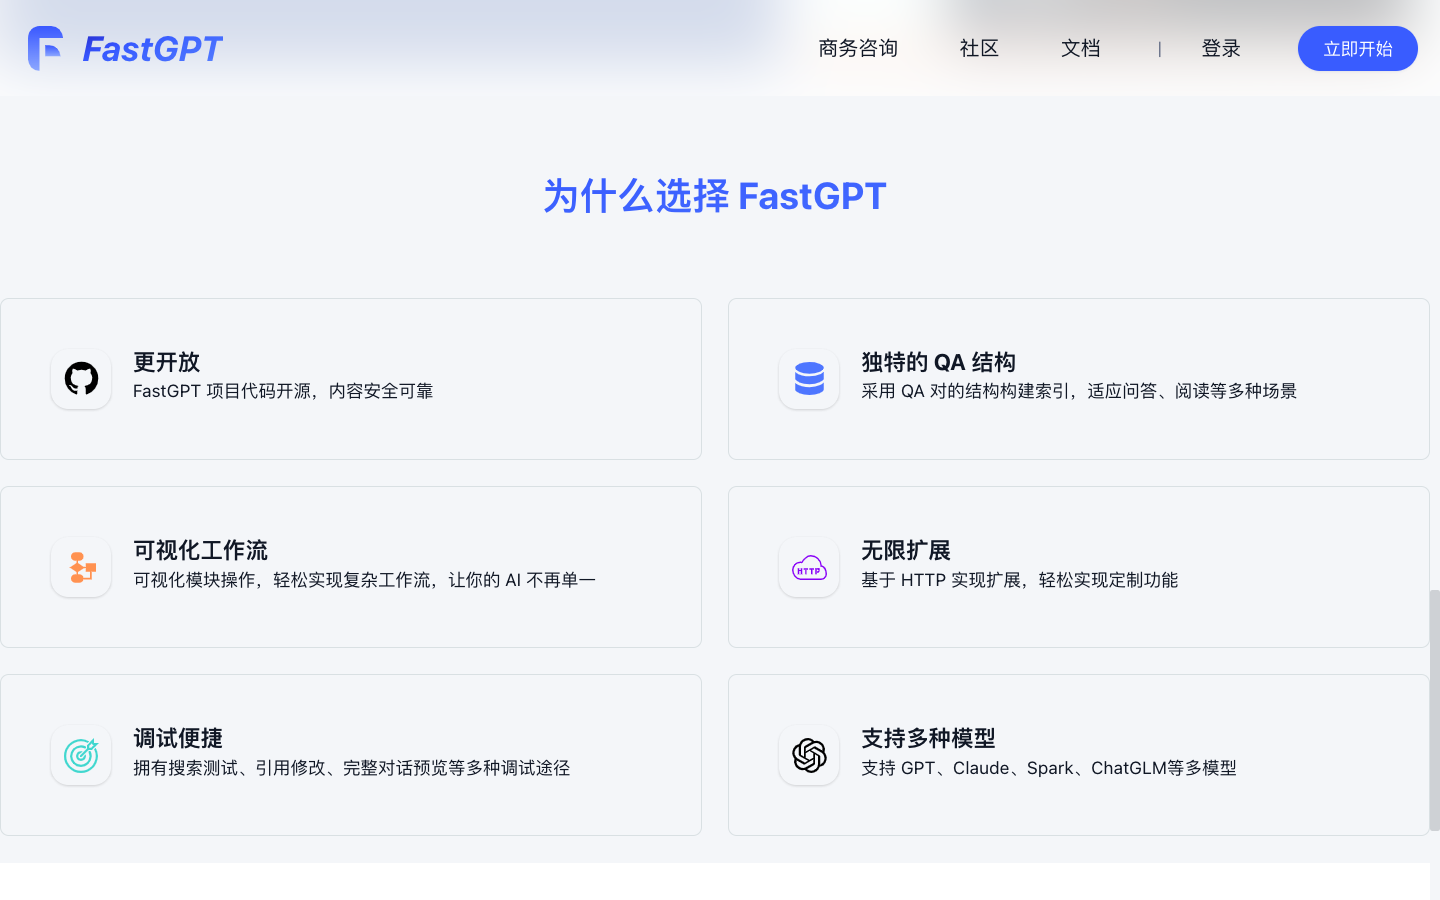Click the OpenAI logo on the 支持多种模型 card

[808, 755]
